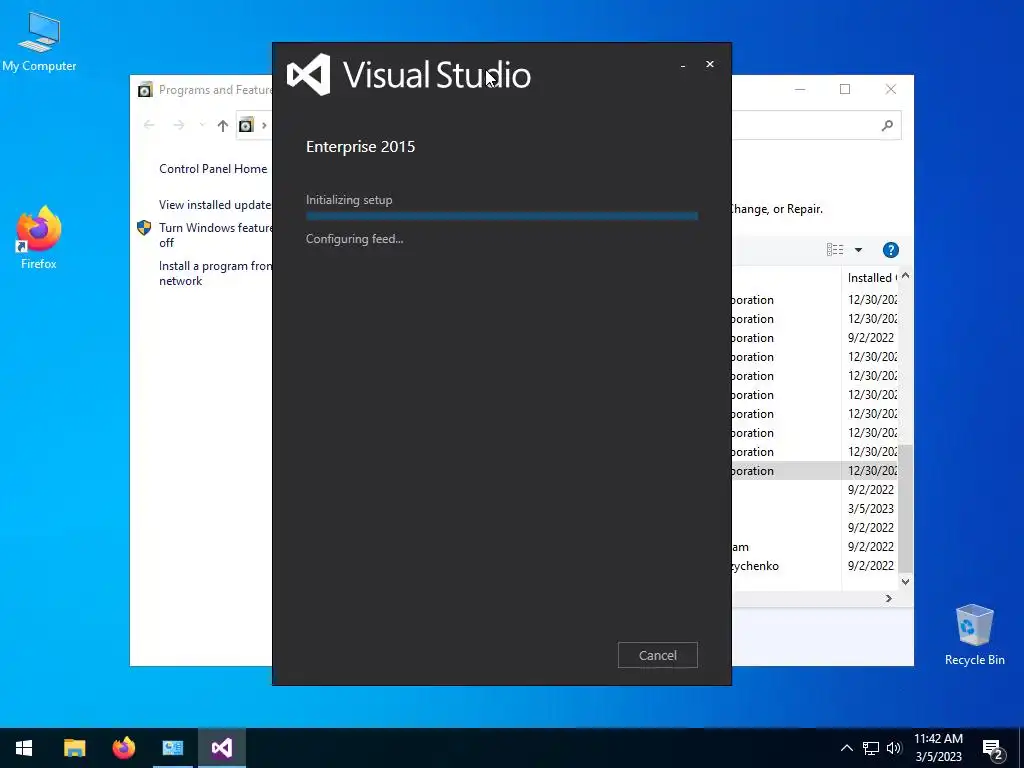Viewport: 1024px width, 768px height.
Task: Click scroll down arrow of programs list
Action: click(905, 581)
